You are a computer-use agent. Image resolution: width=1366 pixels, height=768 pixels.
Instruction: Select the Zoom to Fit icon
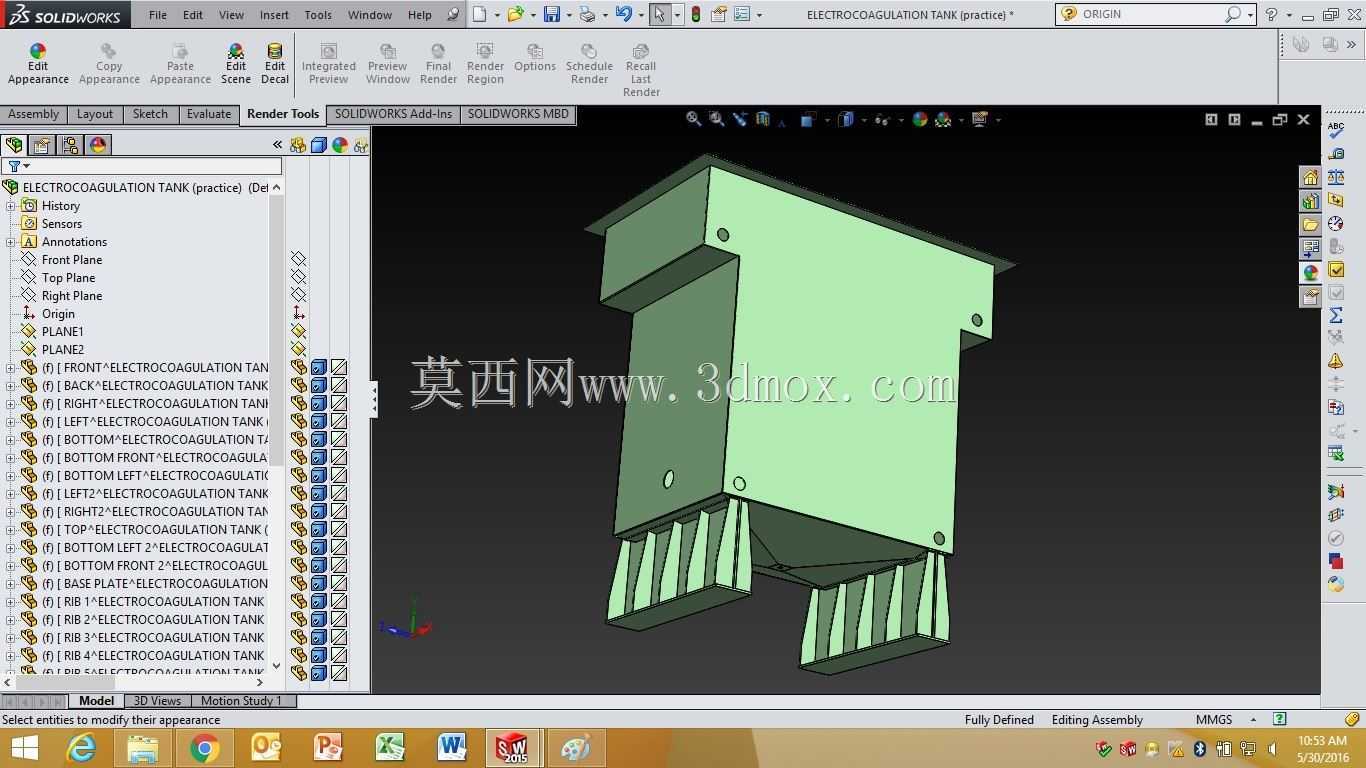click(693, 119)
